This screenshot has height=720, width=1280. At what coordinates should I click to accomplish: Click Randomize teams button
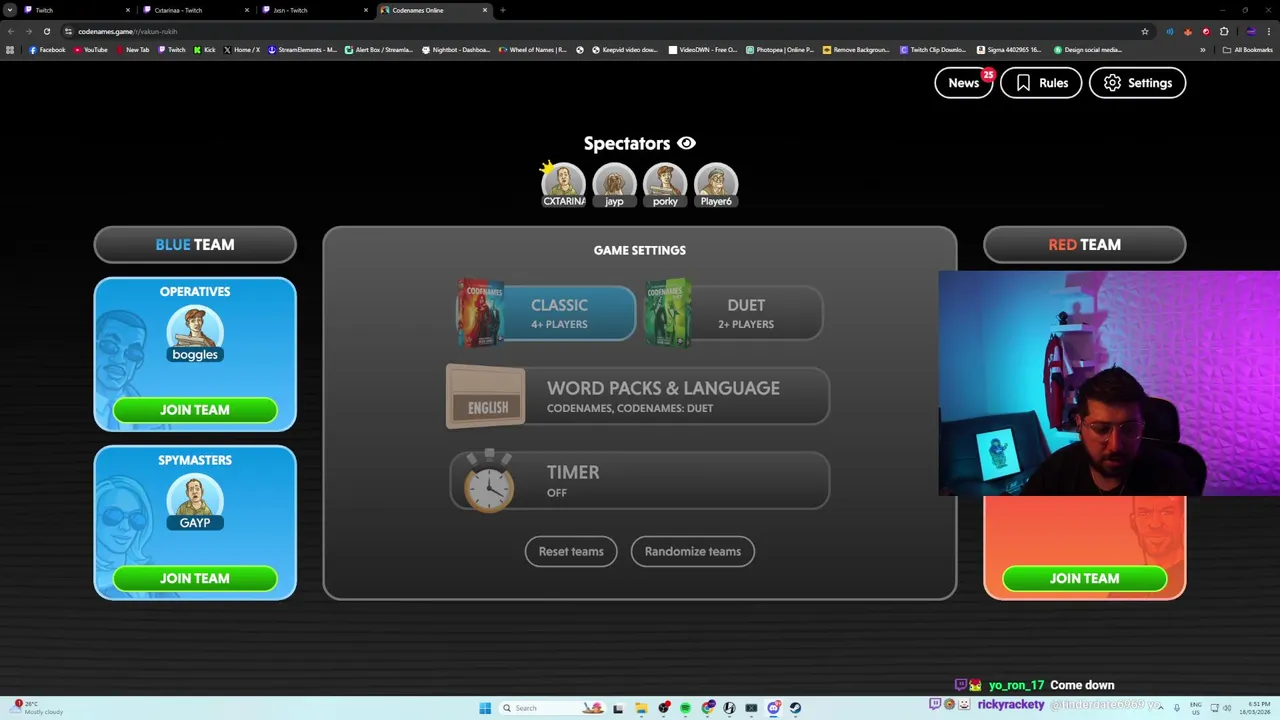coord(693,551)
